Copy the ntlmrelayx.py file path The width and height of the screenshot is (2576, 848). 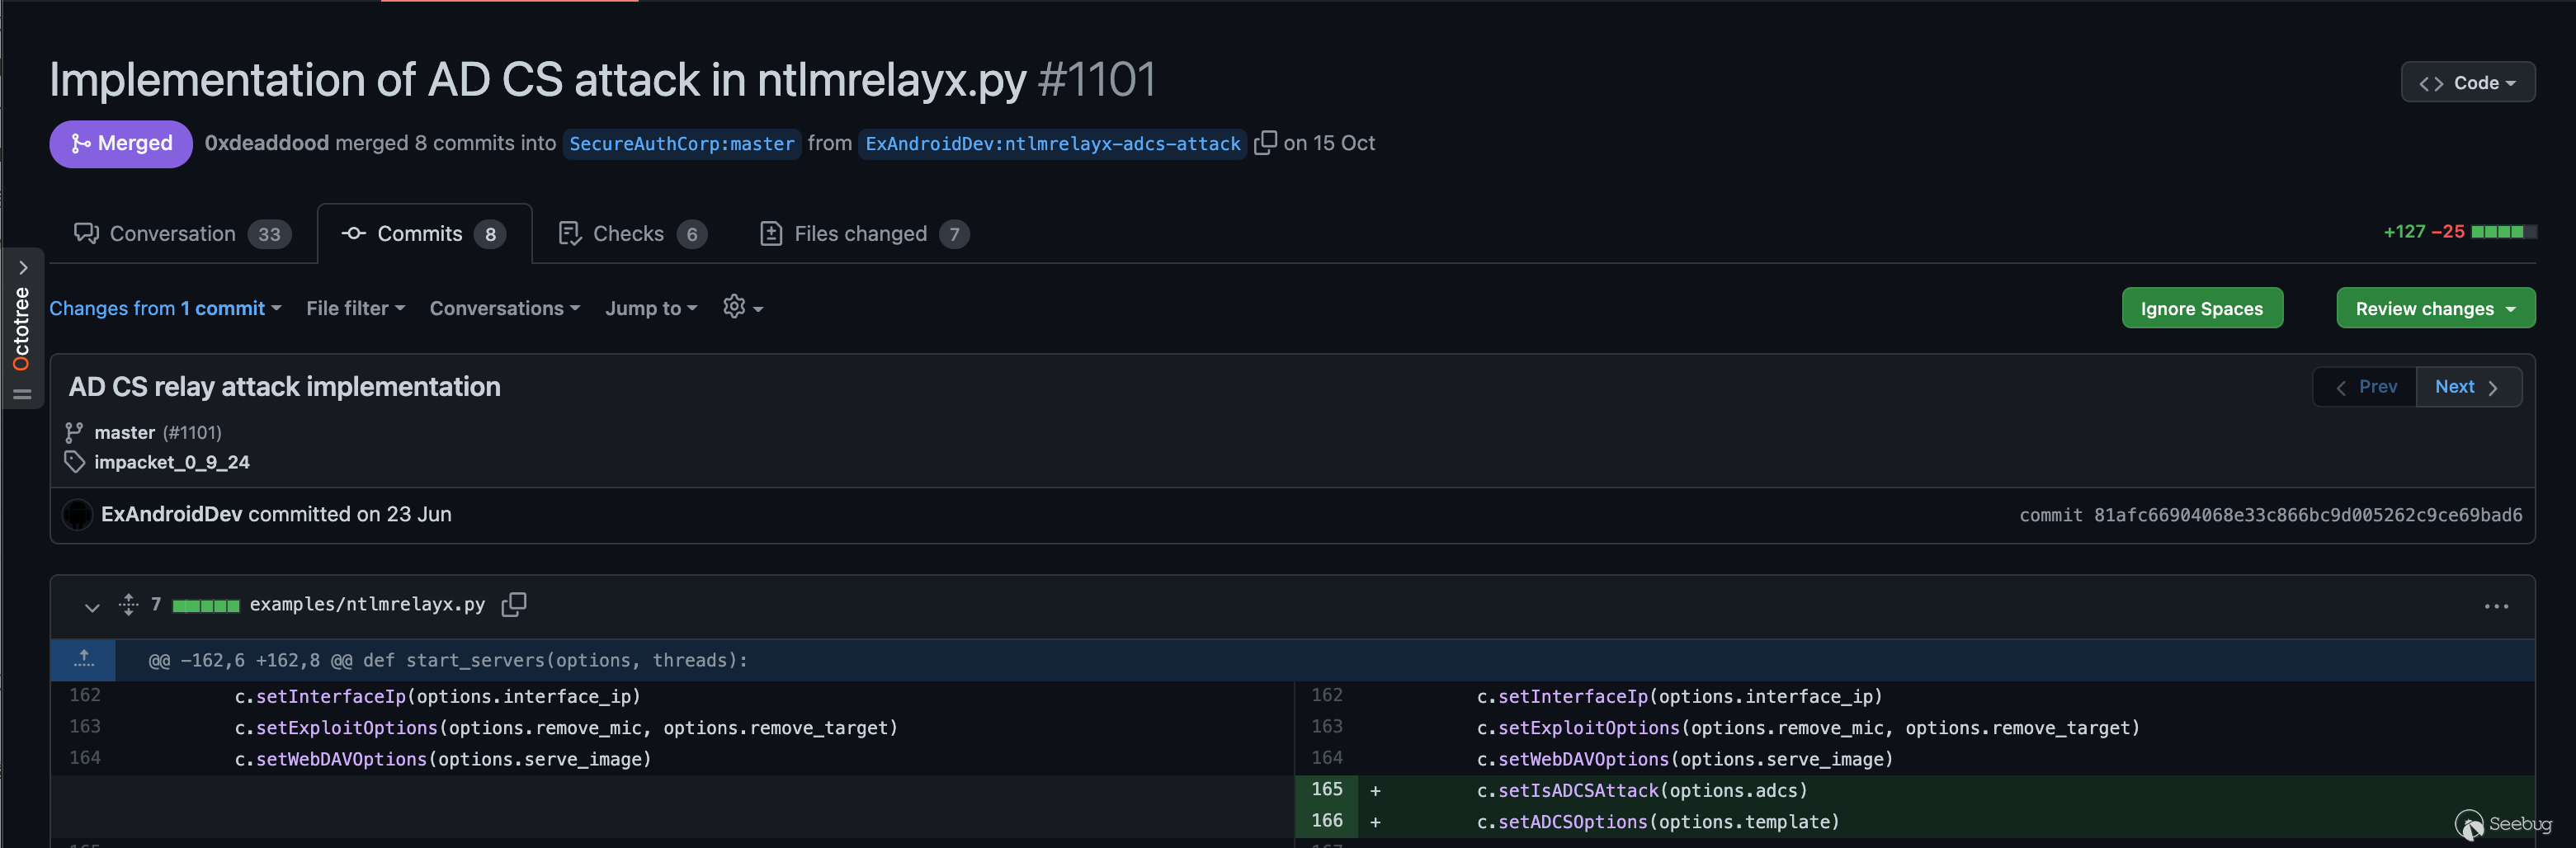tap(513, 605)
